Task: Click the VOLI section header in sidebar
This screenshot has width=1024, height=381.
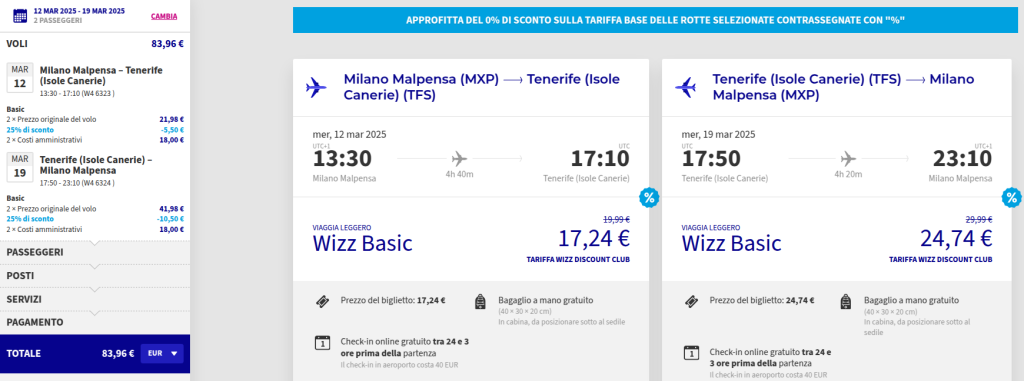Action: click(x=95, y=44)
